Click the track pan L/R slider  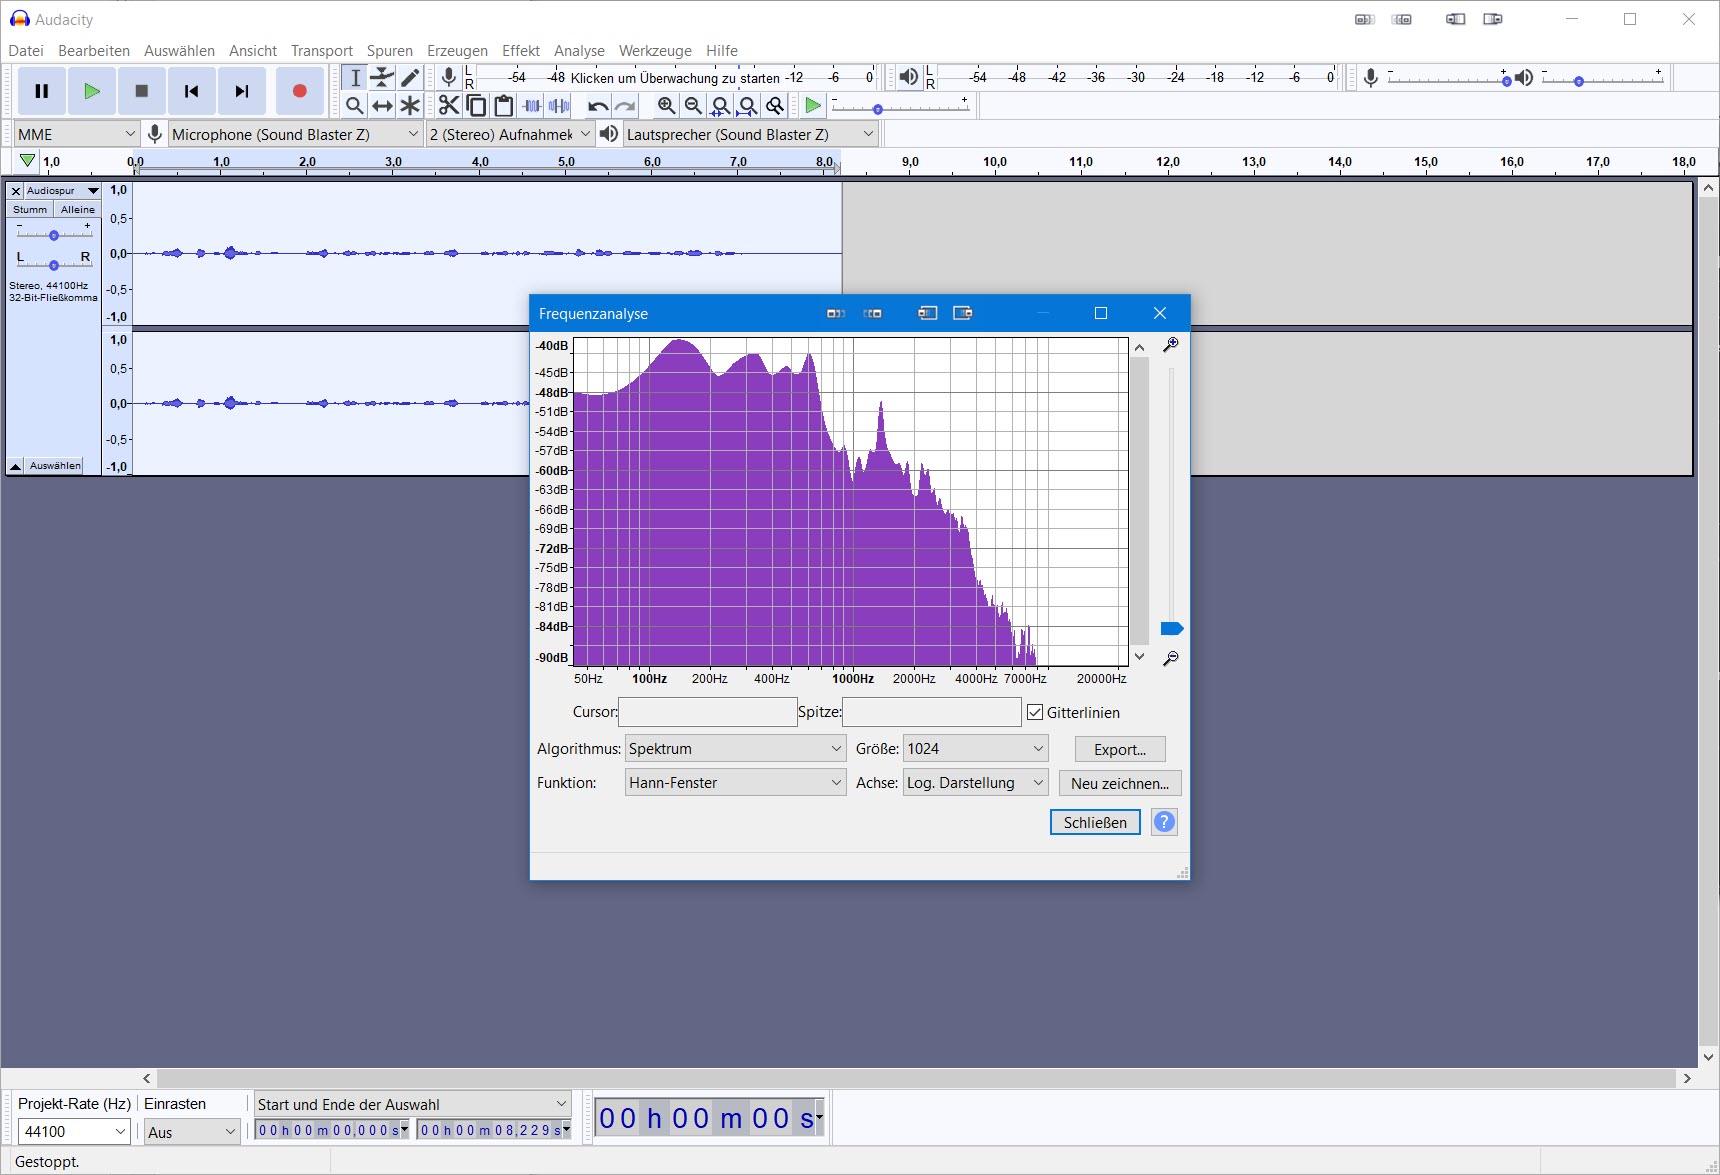54,265
